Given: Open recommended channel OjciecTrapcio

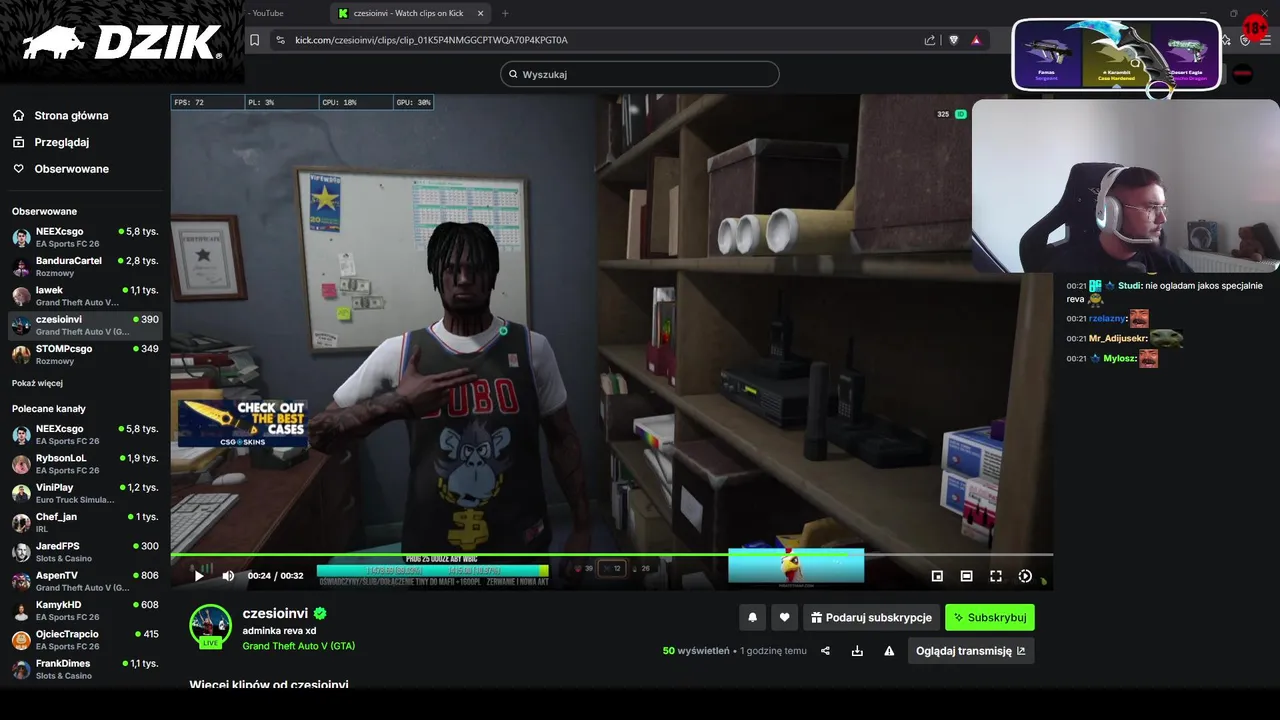Looking at the screenshot, I should click(x=85, y=640).
